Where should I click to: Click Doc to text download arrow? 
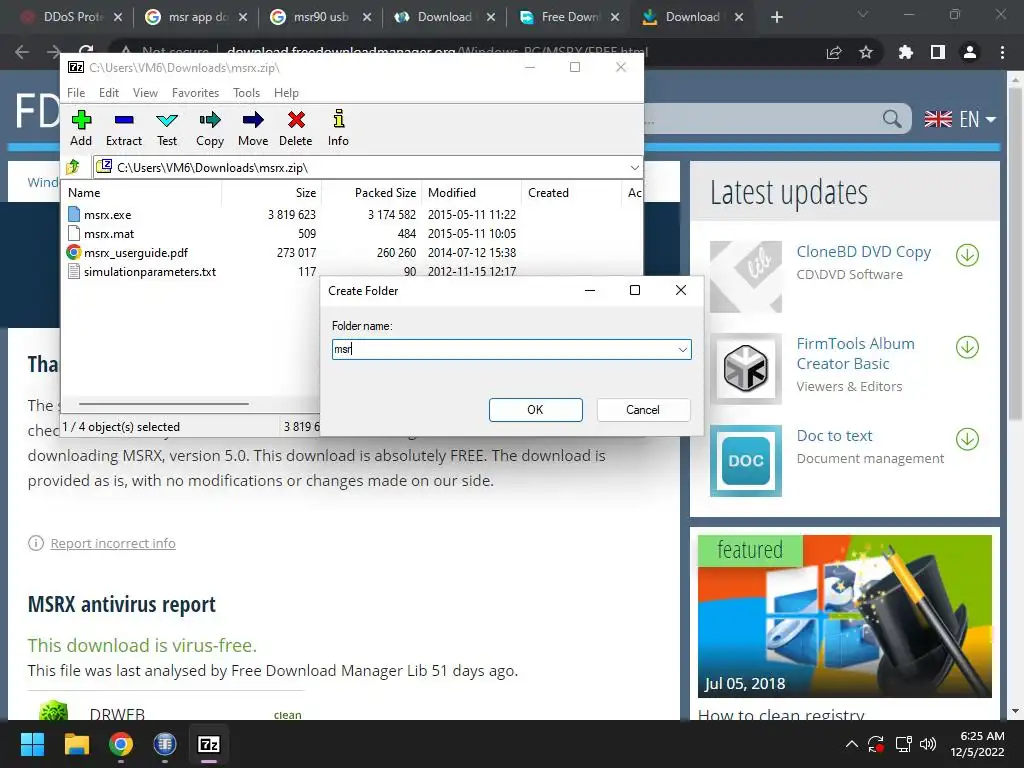pos(967,440)
